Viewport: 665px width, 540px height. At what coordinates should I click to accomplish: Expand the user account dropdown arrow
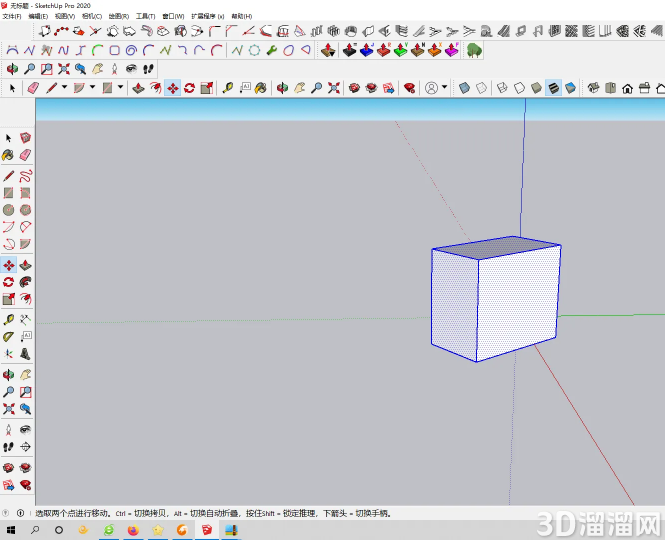pos(444,87)
